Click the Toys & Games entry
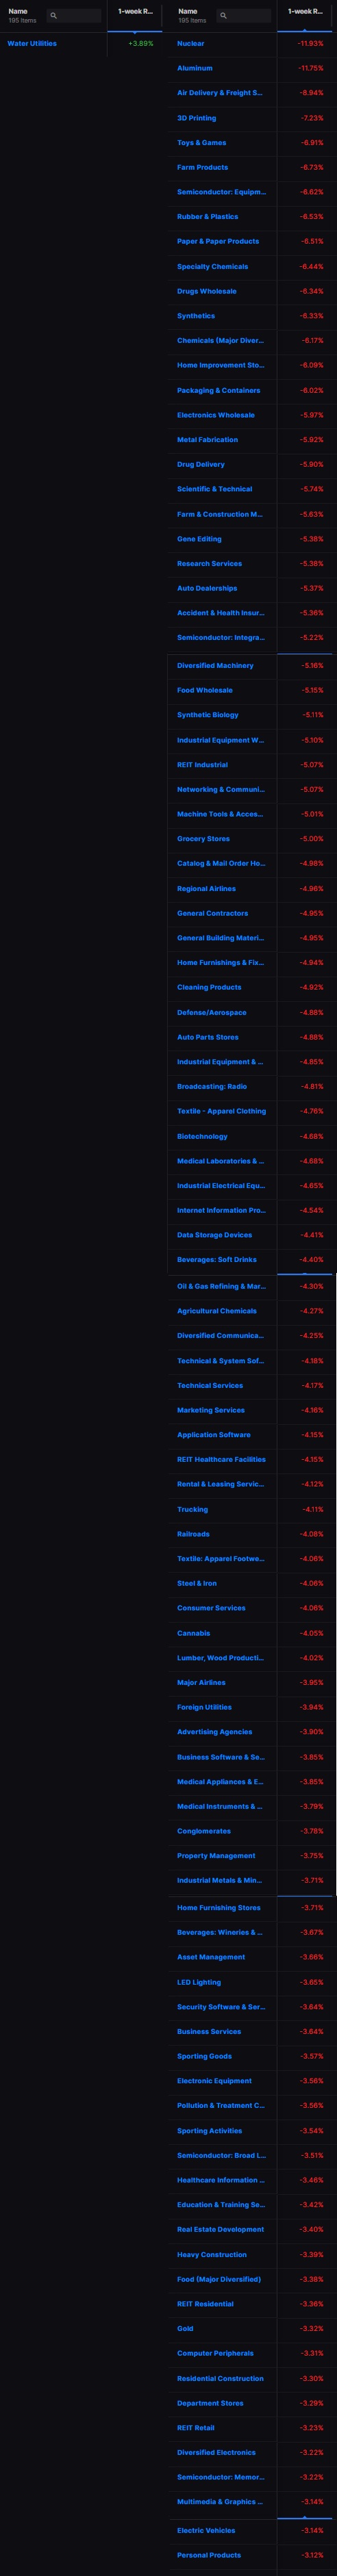Image resolution: width=337 pixels, height=2576 pixels. 202,143
